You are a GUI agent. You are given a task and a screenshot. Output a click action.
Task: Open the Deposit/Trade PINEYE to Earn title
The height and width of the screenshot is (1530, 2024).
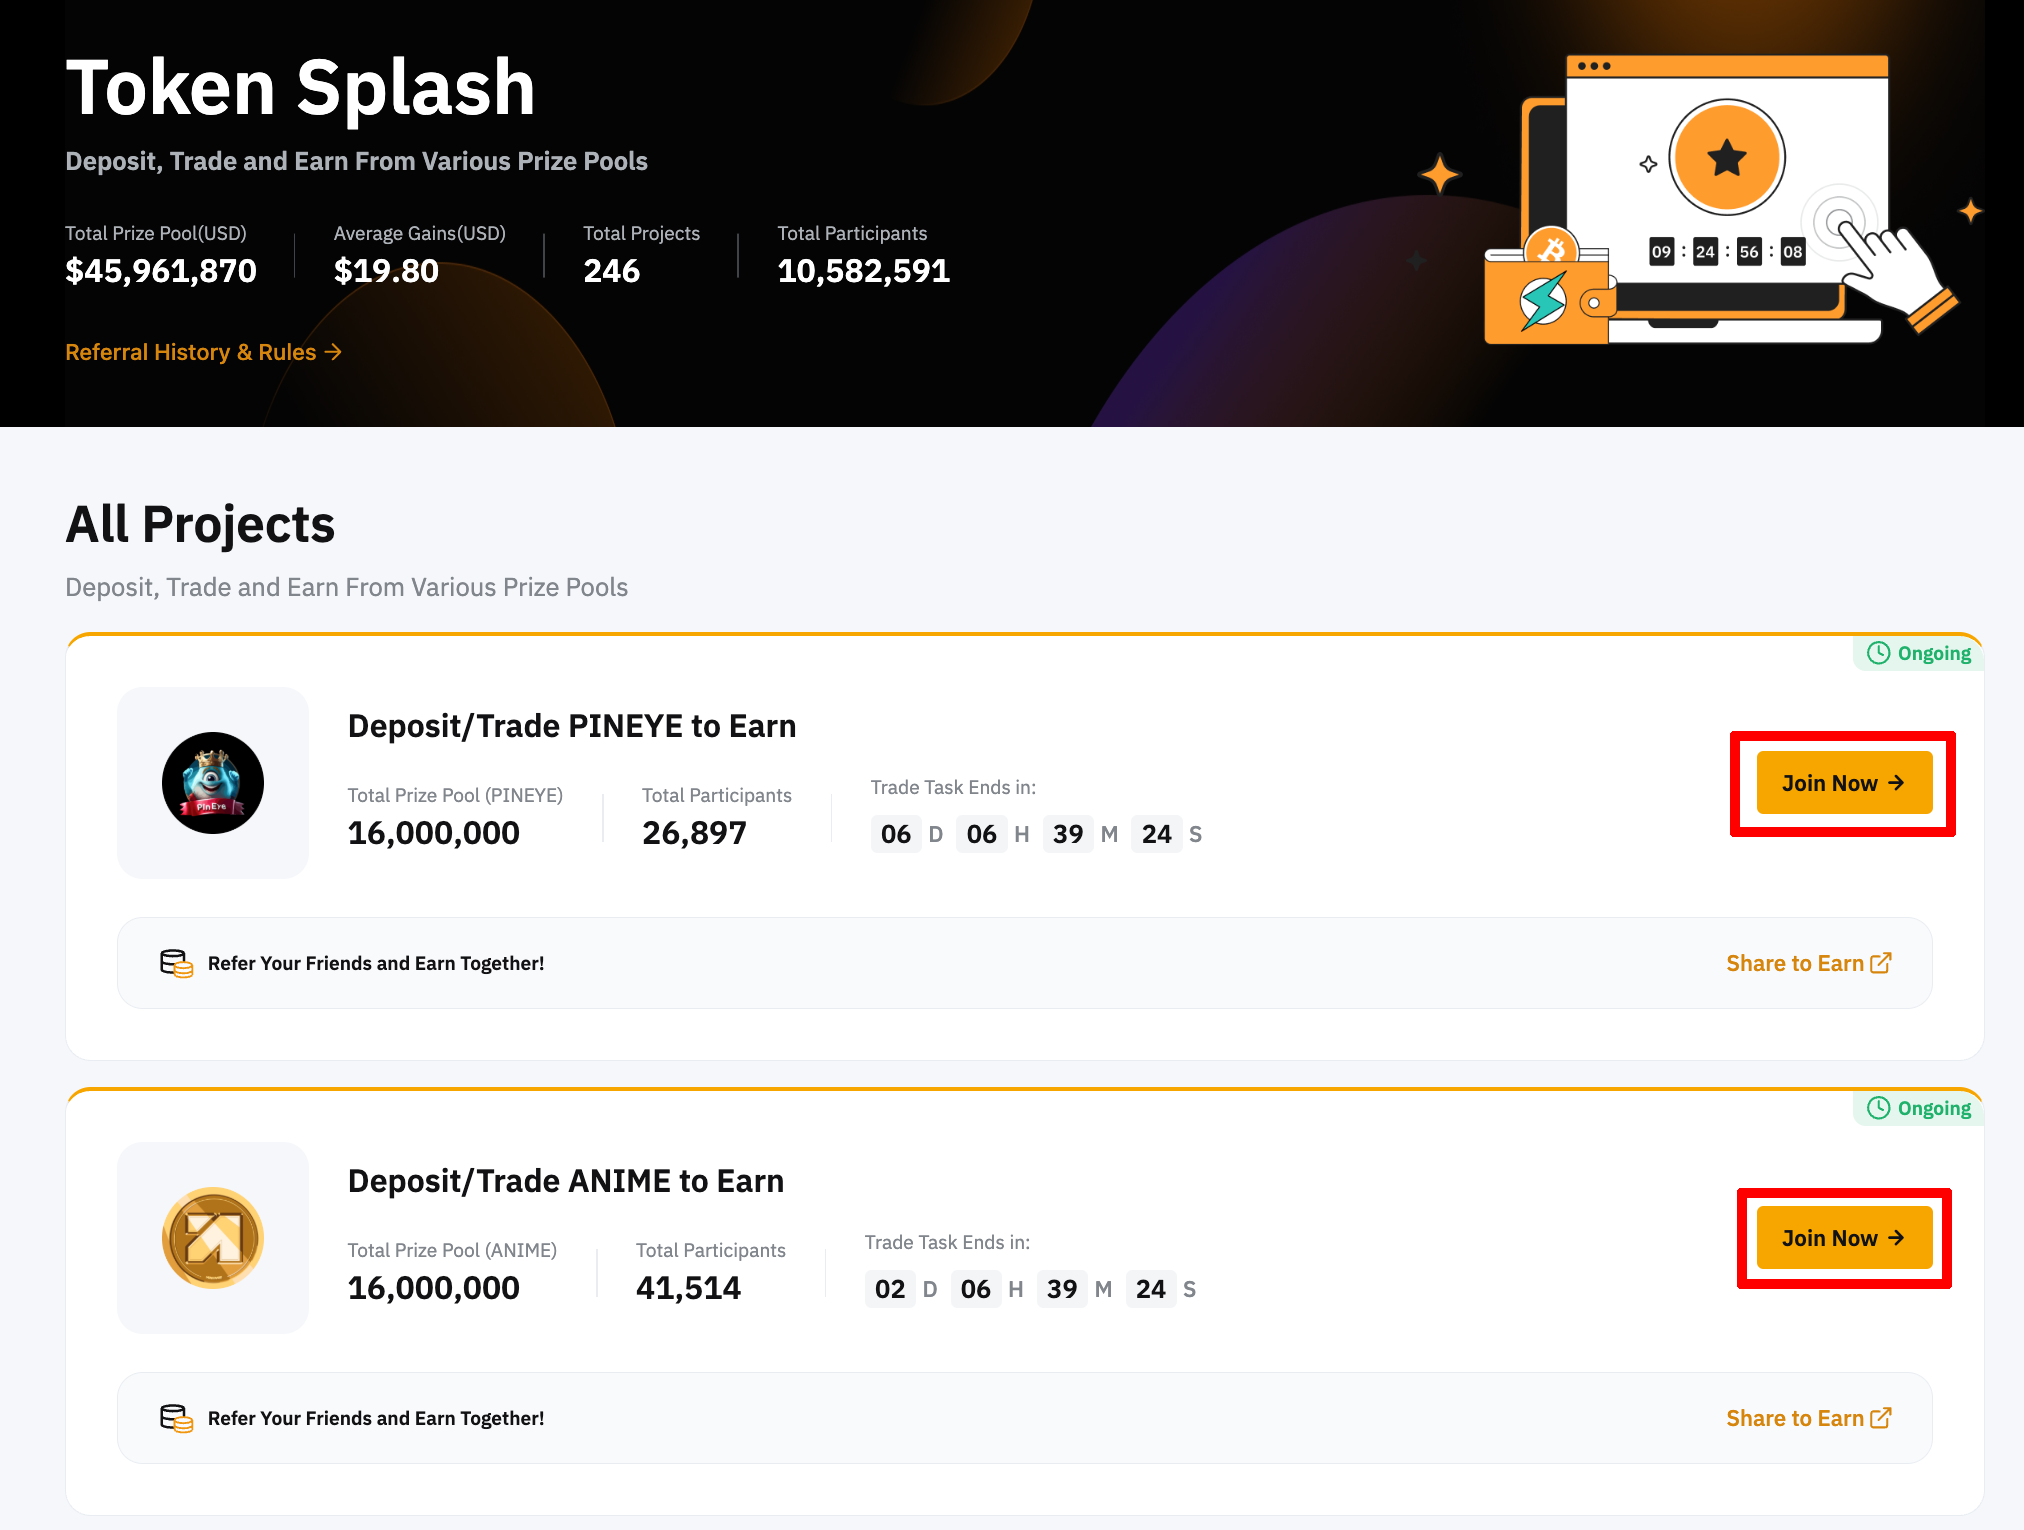[x=572, y=726]
